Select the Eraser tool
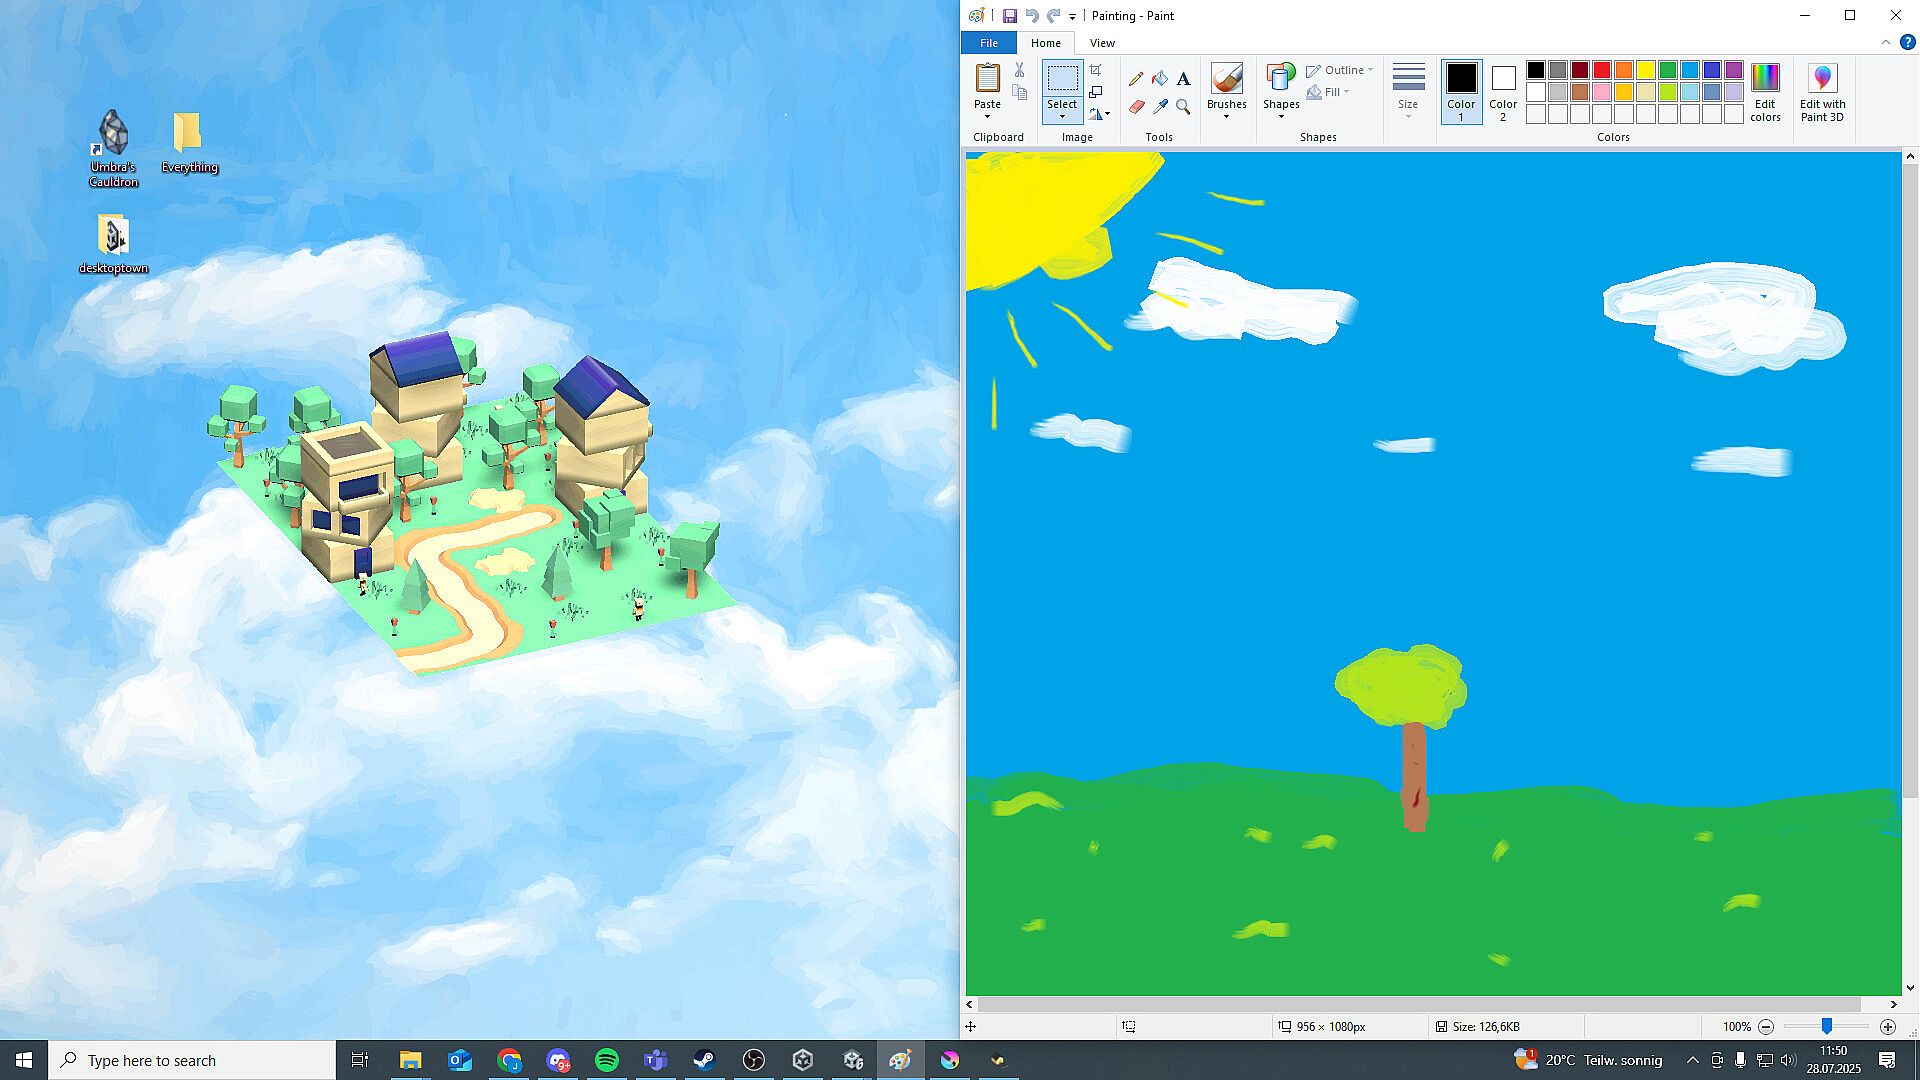 (1136, 106)
